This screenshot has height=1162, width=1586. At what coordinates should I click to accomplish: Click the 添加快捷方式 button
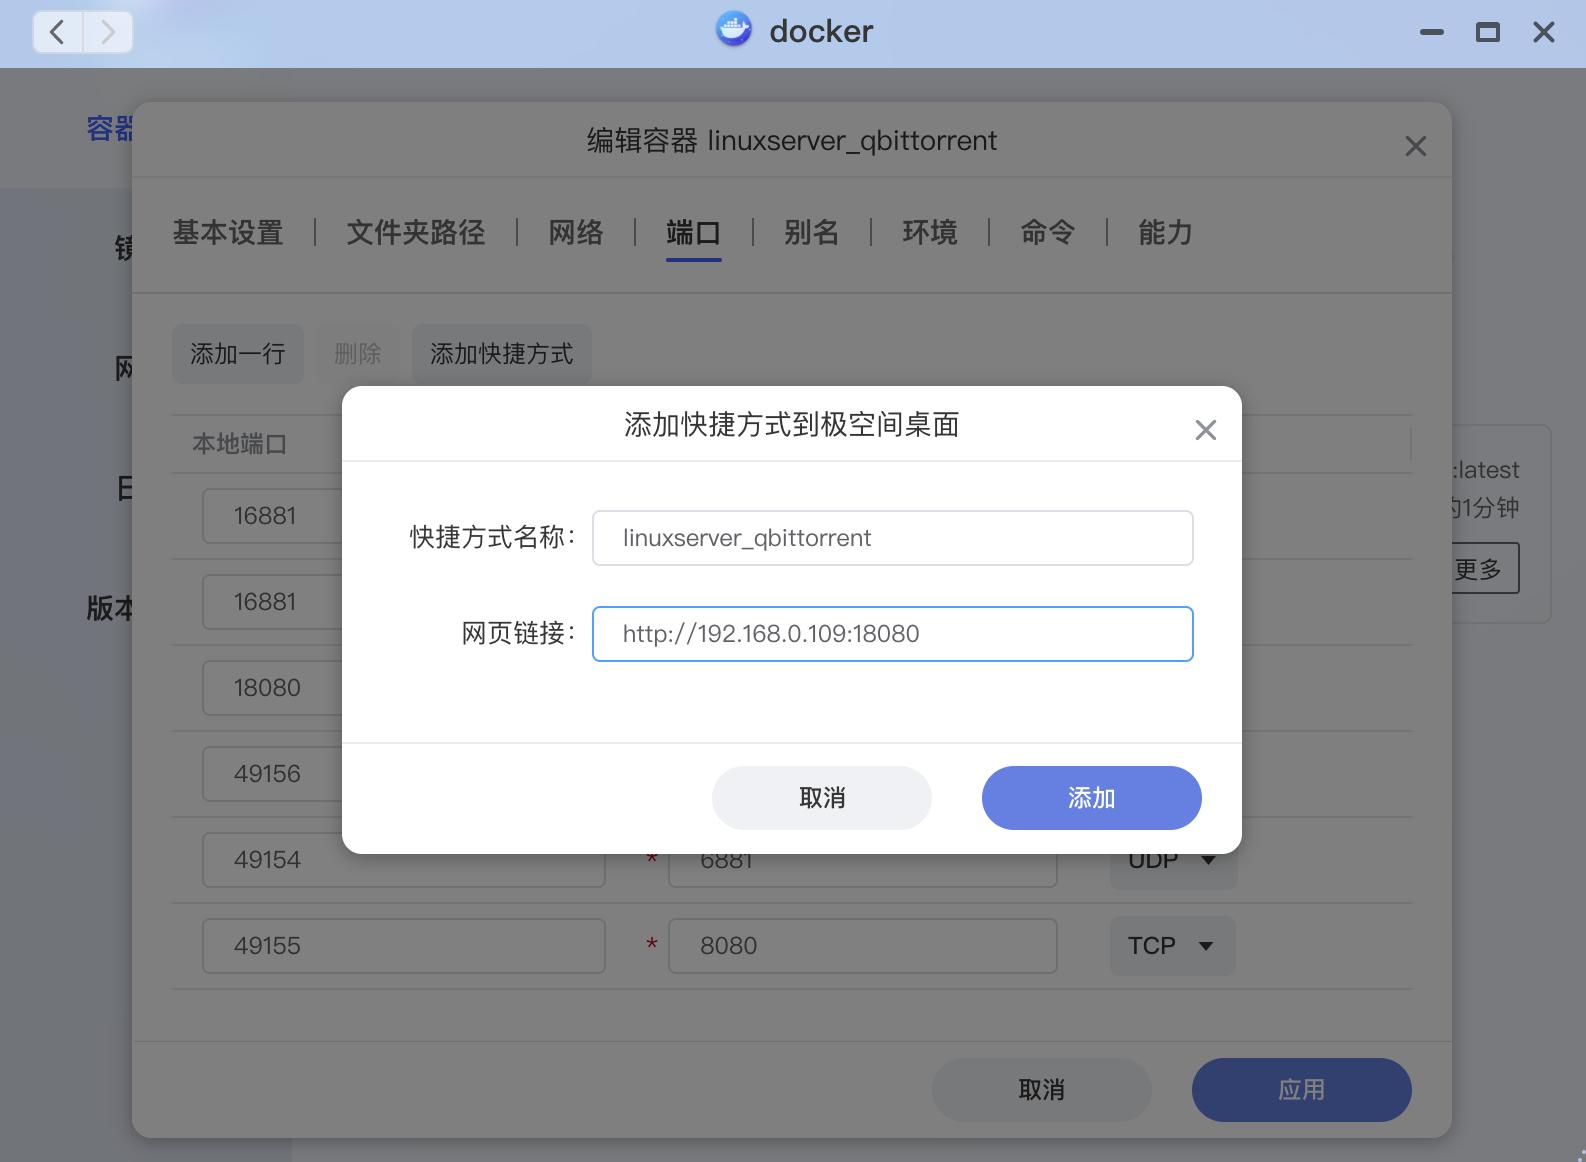(x=502, y=354)
